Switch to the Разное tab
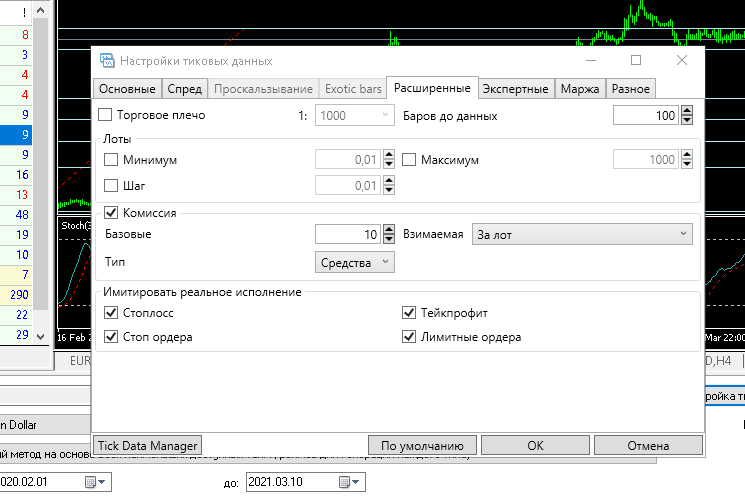Image resolution: width=745 pixels, height=501 pixels. tap(630, 89)
